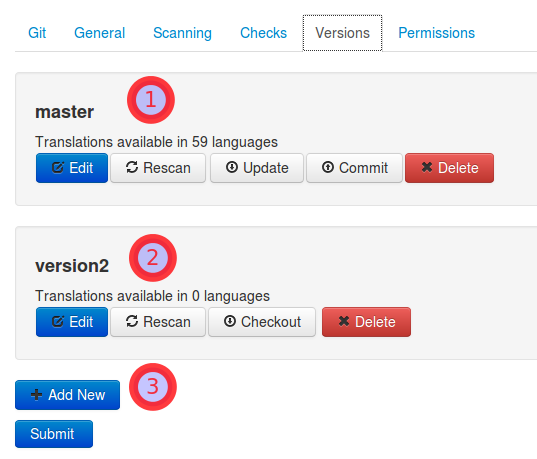This screenshot has height=459, width=537.
Task: Rescan the version2 entry
Action: [x=158, y=322]
